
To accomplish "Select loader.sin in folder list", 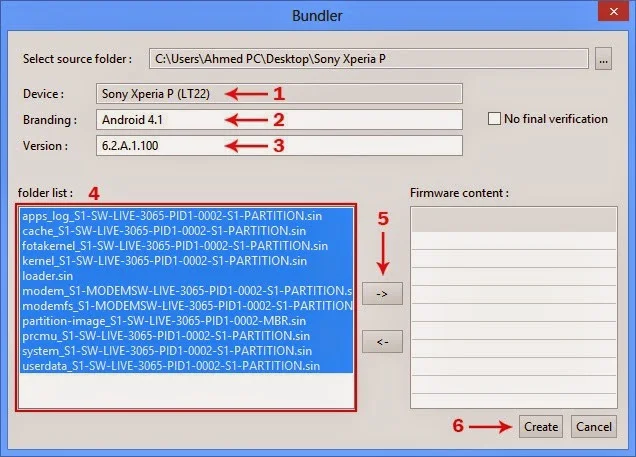I will point(187,276).
